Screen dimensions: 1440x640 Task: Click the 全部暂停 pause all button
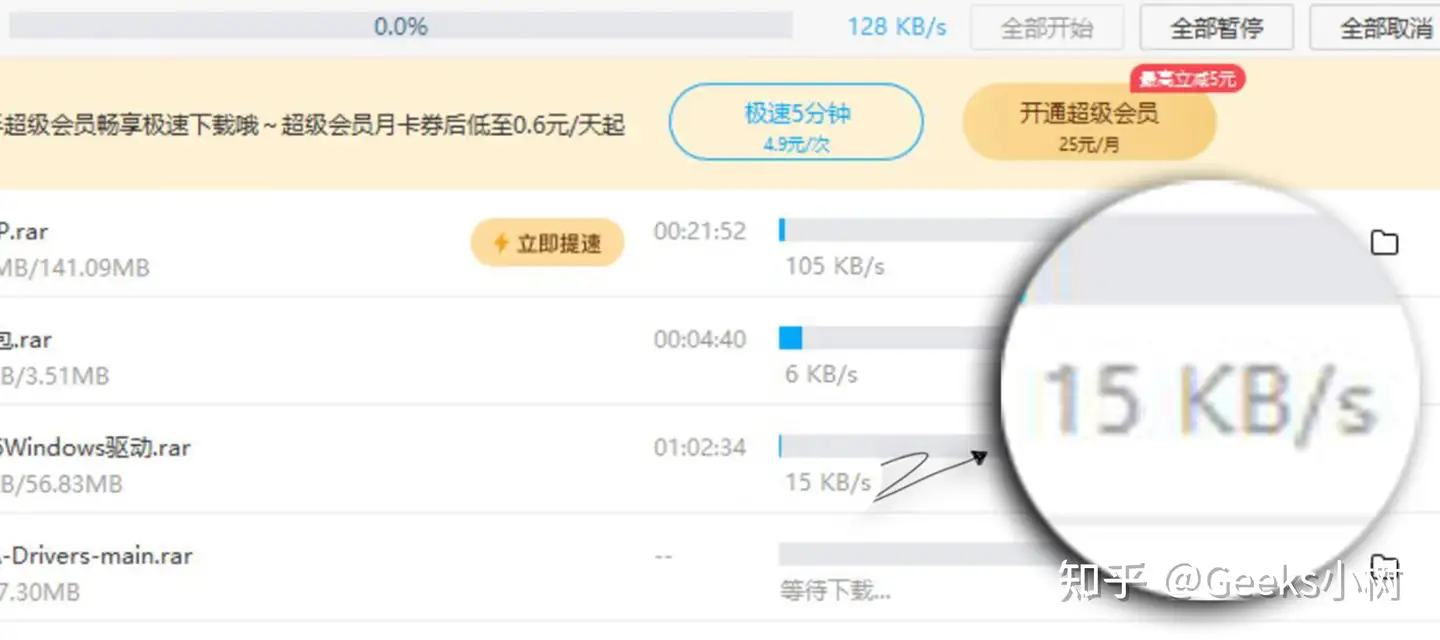pos(1217,27)
